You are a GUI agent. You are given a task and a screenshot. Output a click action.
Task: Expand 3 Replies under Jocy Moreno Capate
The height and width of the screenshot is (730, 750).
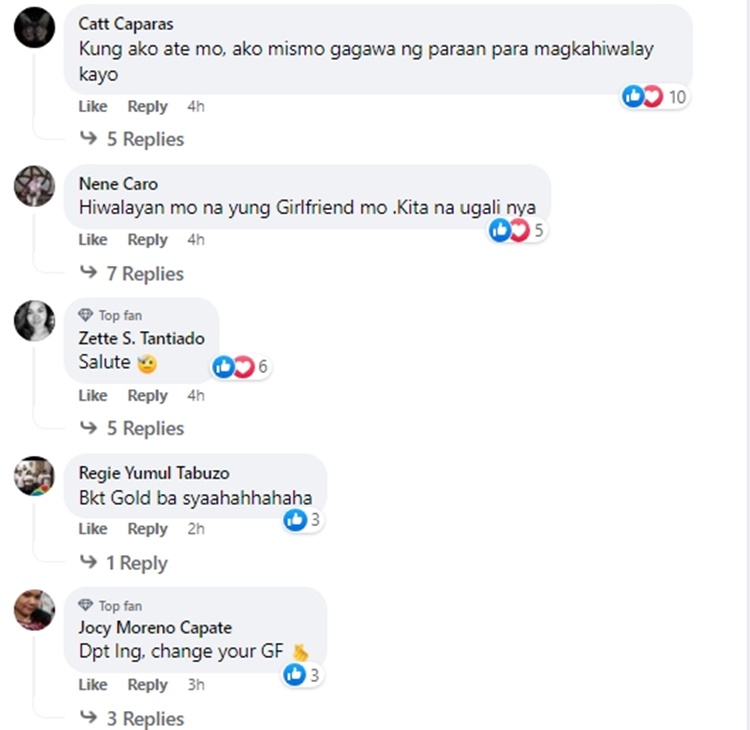pyautogui.click(x=132, y=718)
